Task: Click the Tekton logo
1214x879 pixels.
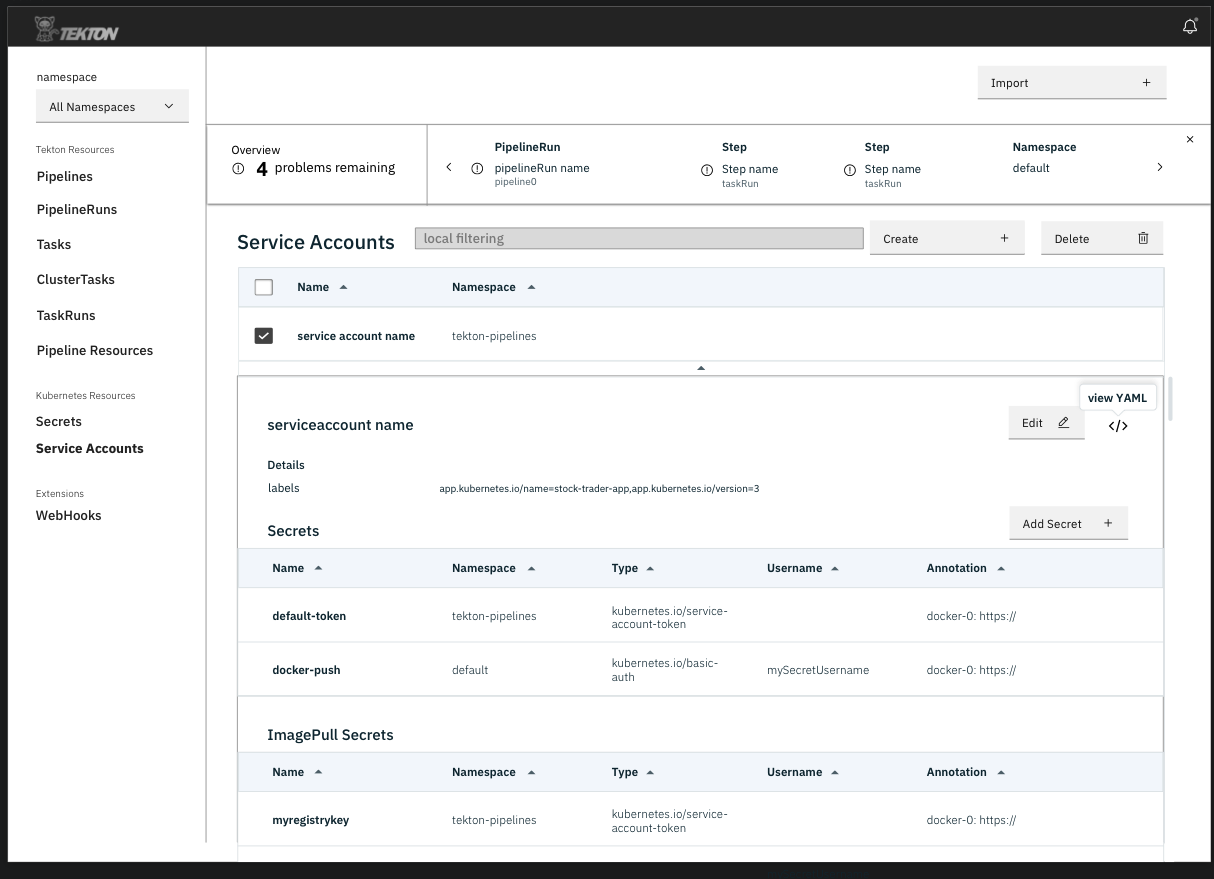Action: [x=77, y=28]
